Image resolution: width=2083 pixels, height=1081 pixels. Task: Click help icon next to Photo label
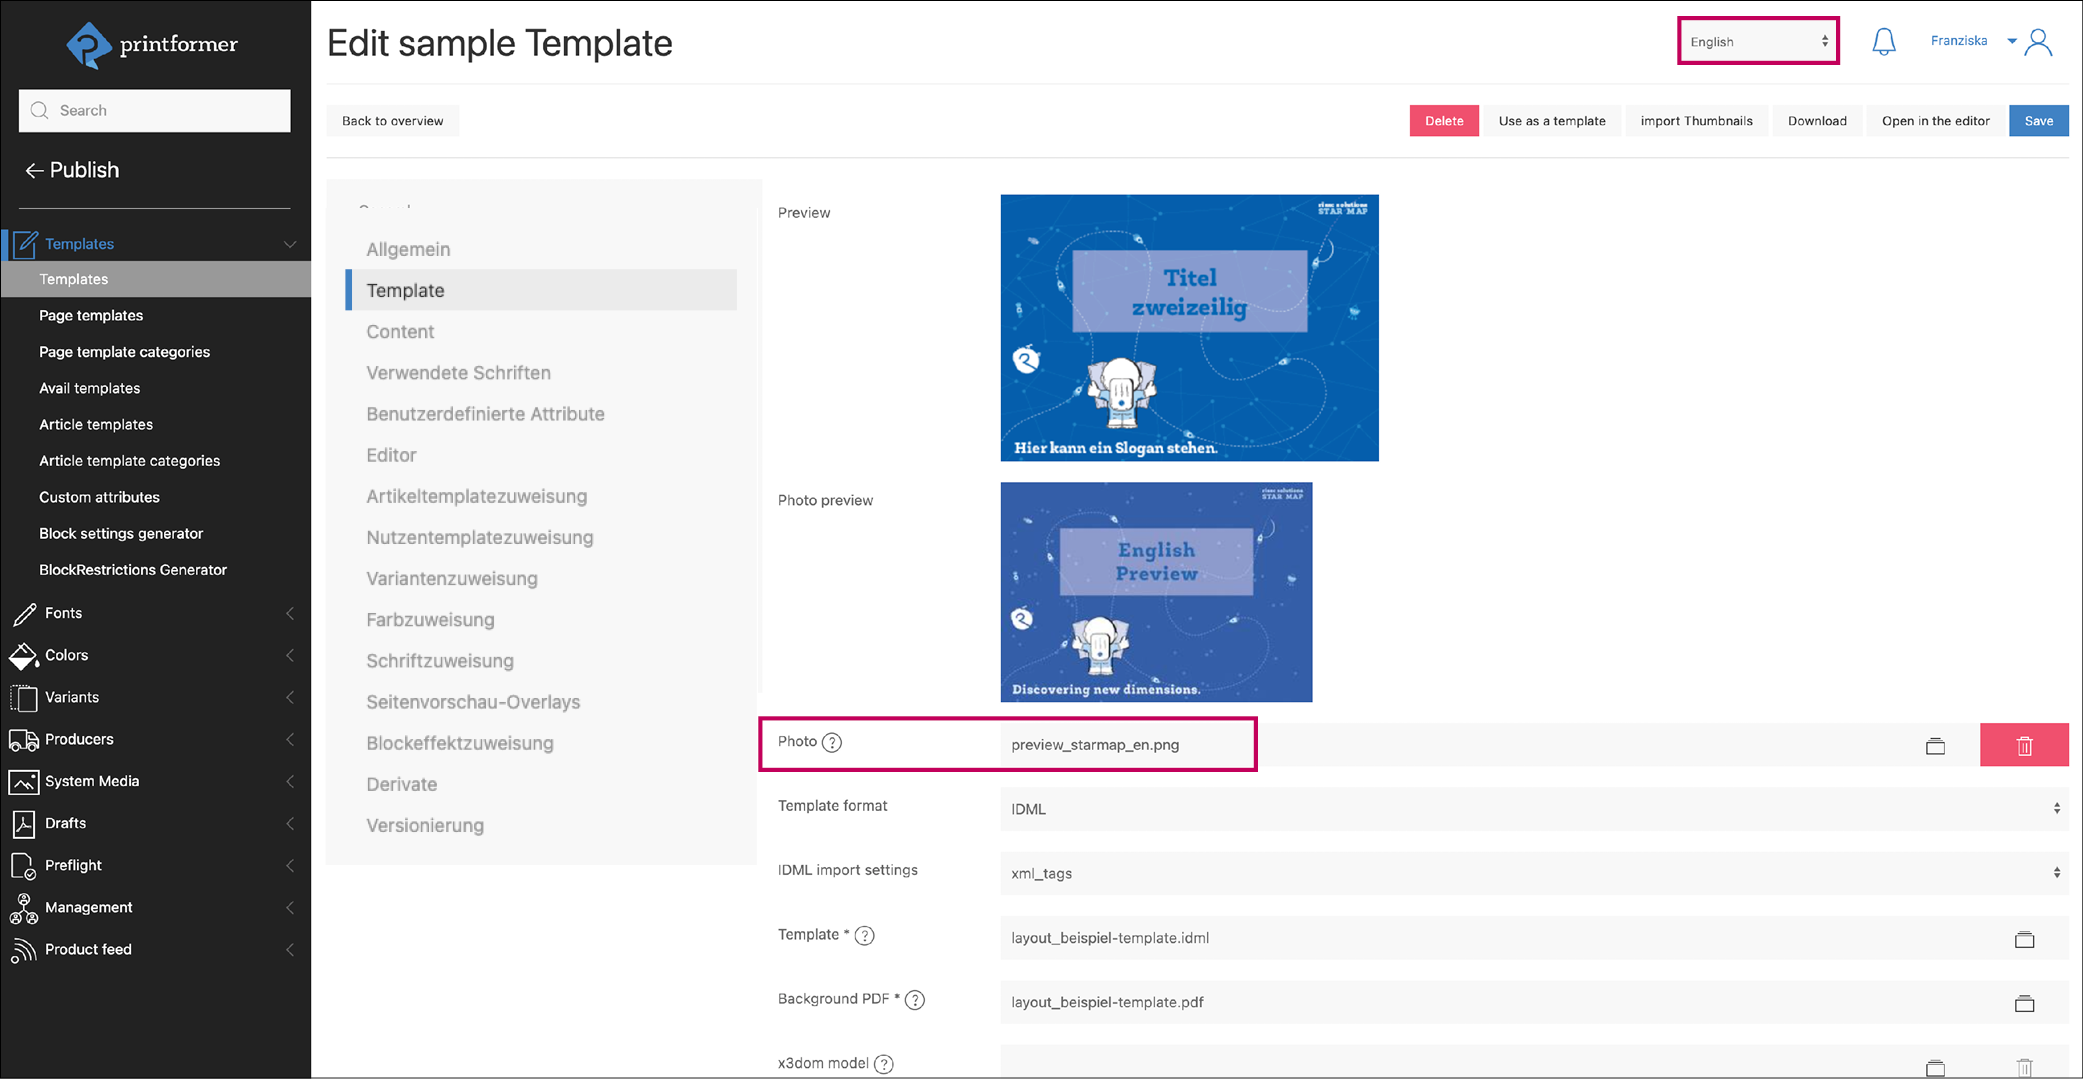(832, 742)
